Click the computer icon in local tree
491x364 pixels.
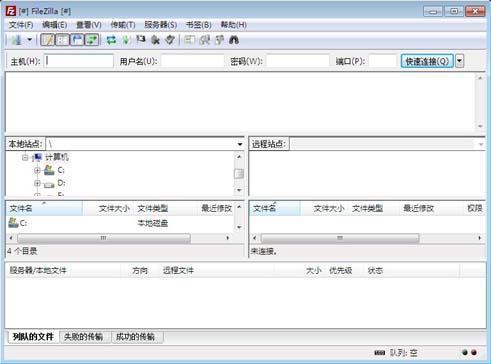click(37, 157)
